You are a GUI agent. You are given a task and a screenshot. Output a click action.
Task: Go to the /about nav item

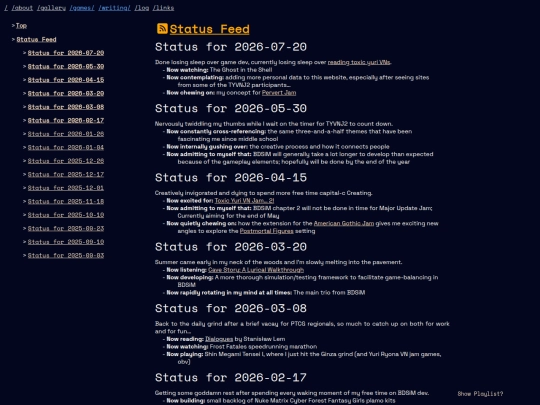pyautogui.click(x=22, y=8)
